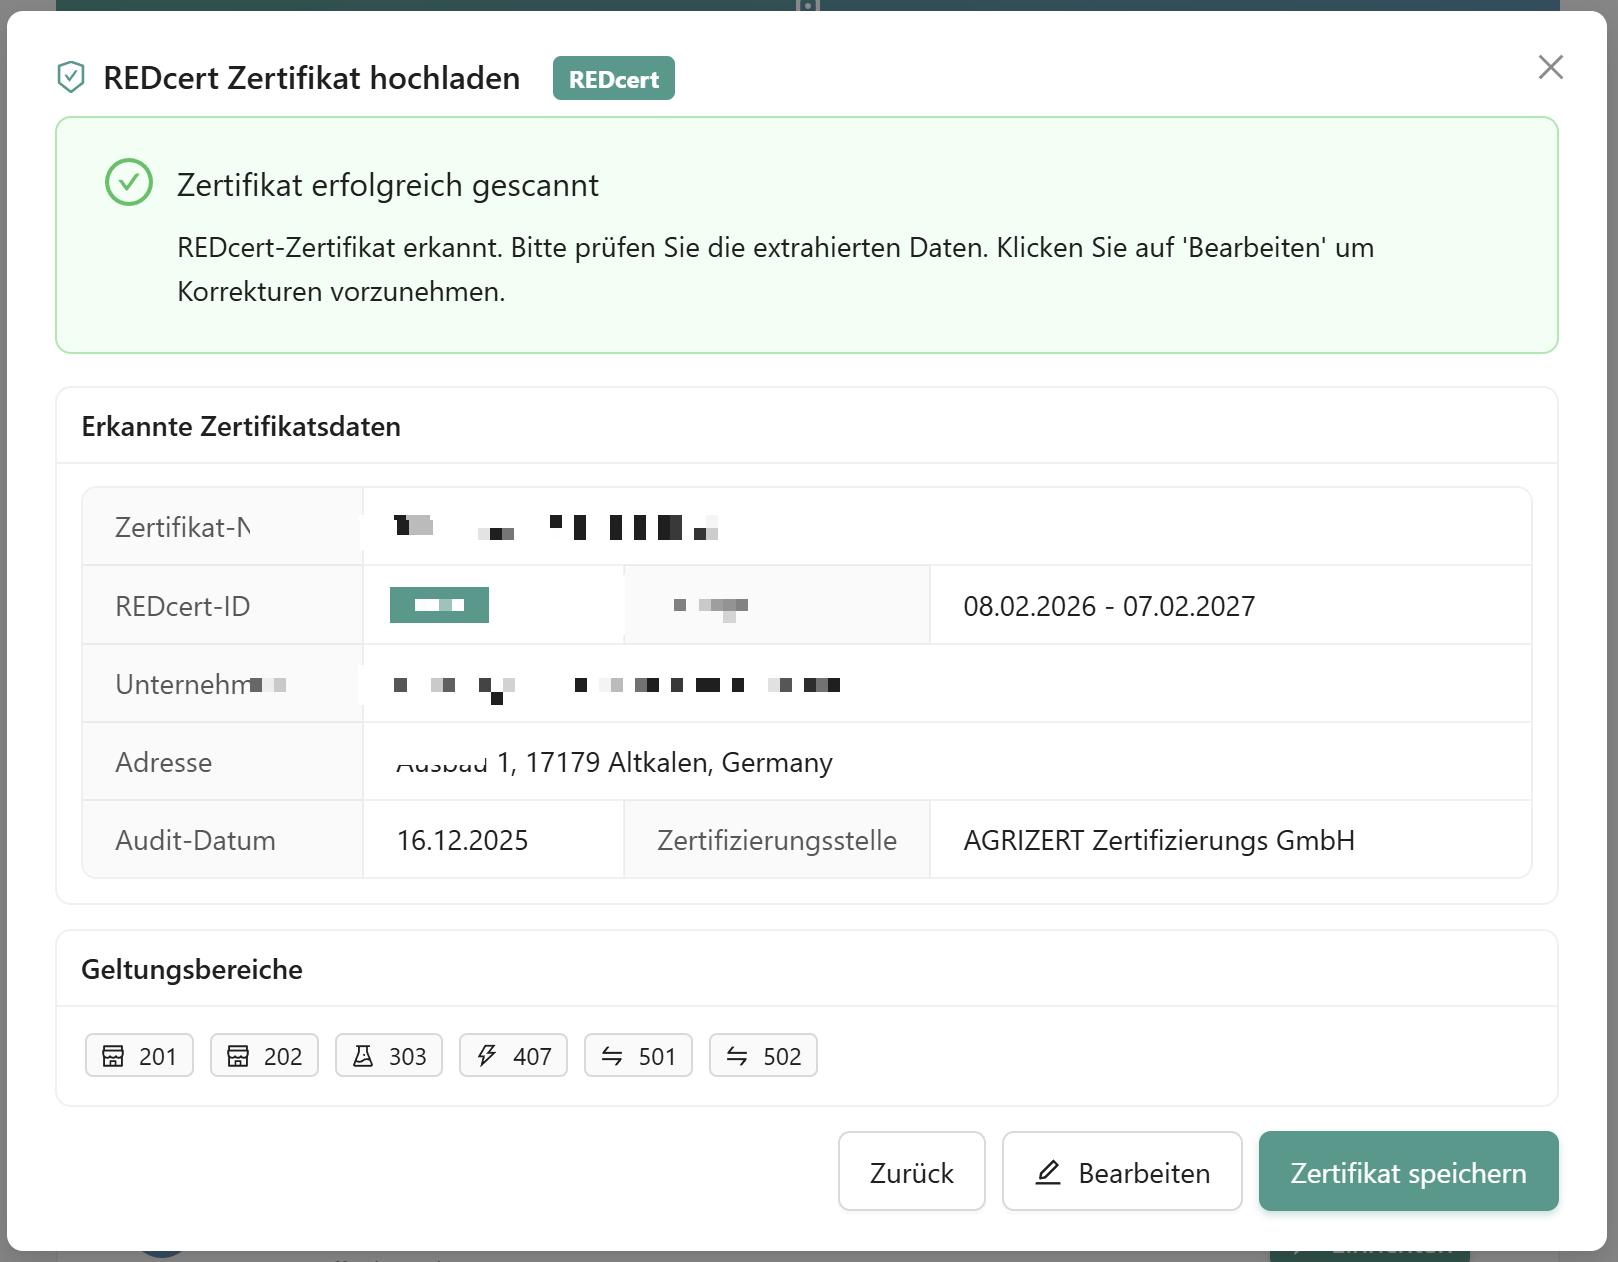Viewport: 1618px width, 1262px height.
Task: Click the AGRIZERT Zertifizierungs GmbH field
Action: (x=1157, y=840)
